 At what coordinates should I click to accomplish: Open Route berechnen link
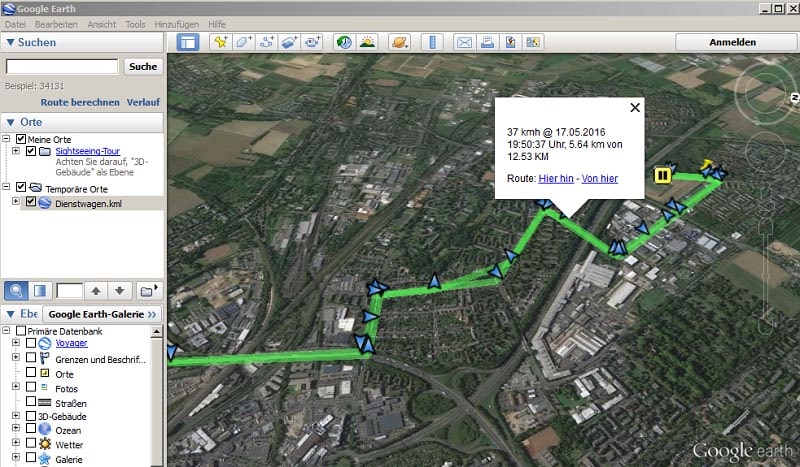[80, 102]
